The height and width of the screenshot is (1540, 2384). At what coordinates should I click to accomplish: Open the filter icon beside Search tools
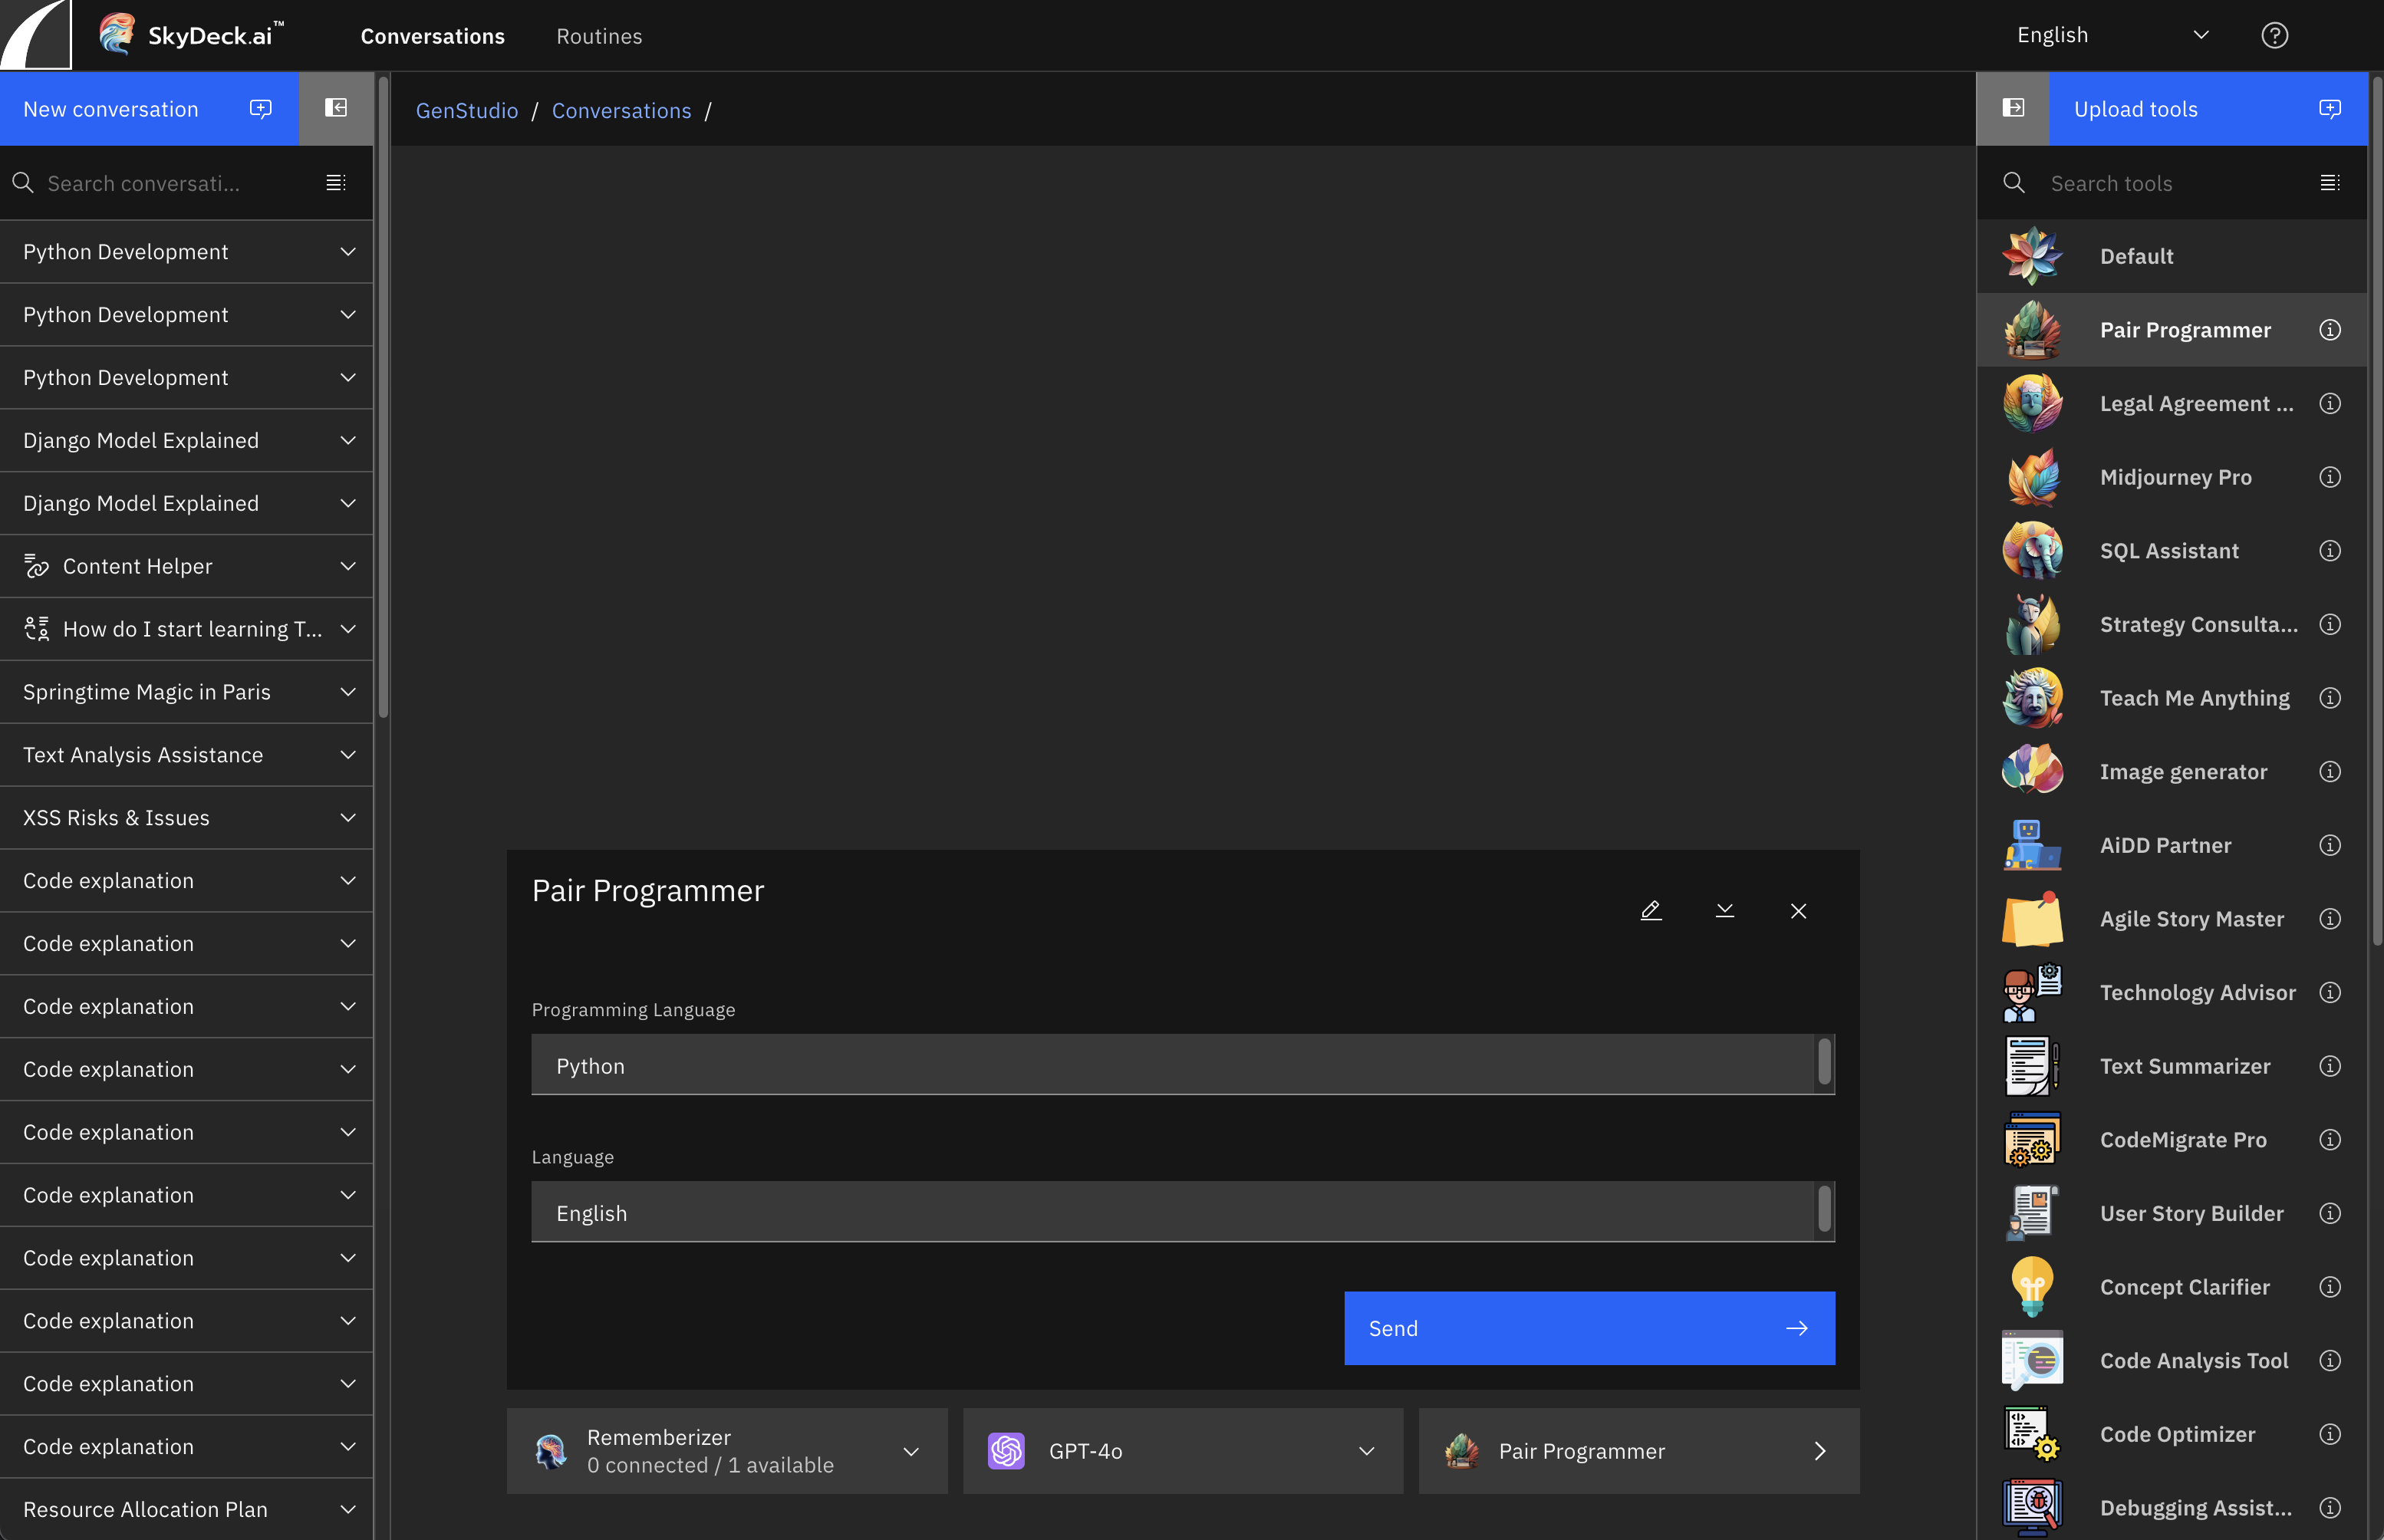click(x=2331, y=182)
